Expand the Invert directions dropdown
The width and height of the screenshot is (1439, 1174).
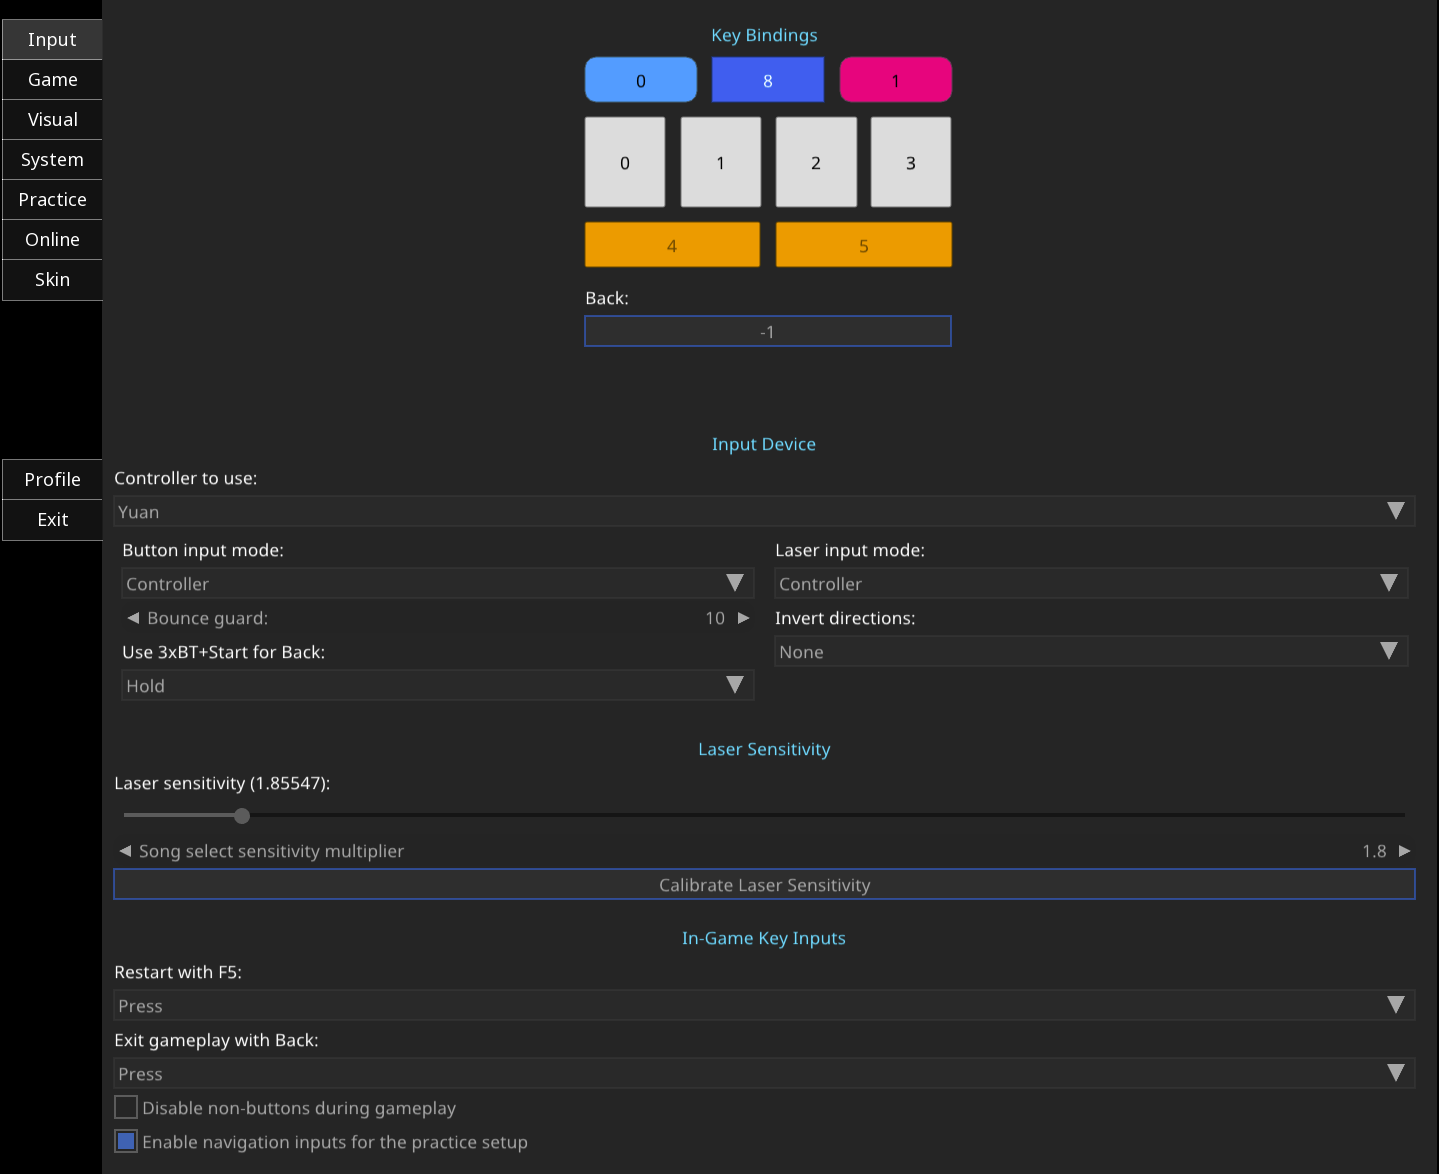(x=1091, y=652)
